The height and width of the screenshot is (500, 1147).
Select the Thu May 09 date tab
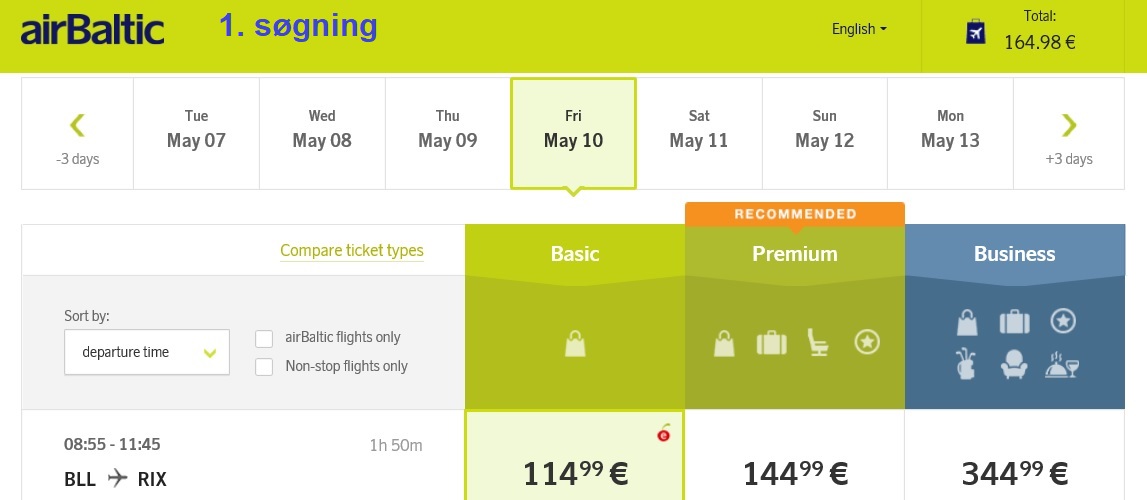(448, 134)
